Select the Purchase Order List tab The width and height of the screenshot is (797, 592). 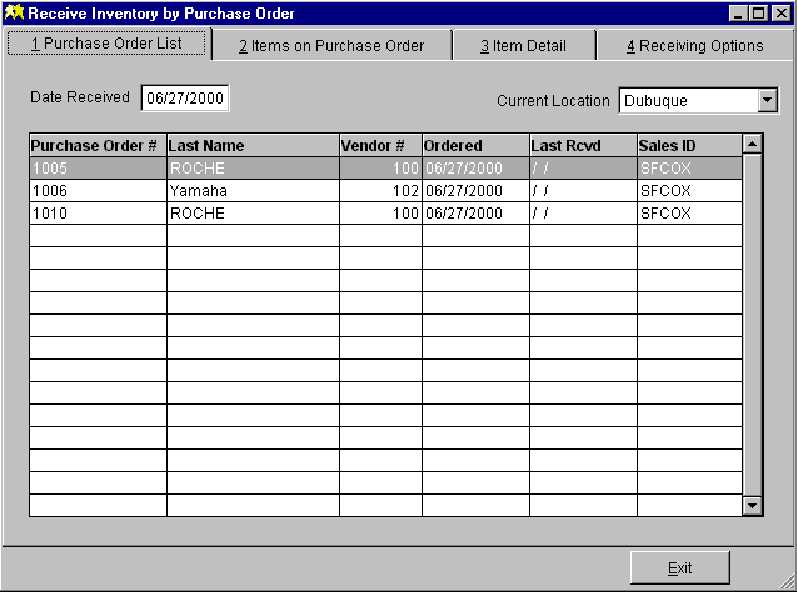point(108,44)
